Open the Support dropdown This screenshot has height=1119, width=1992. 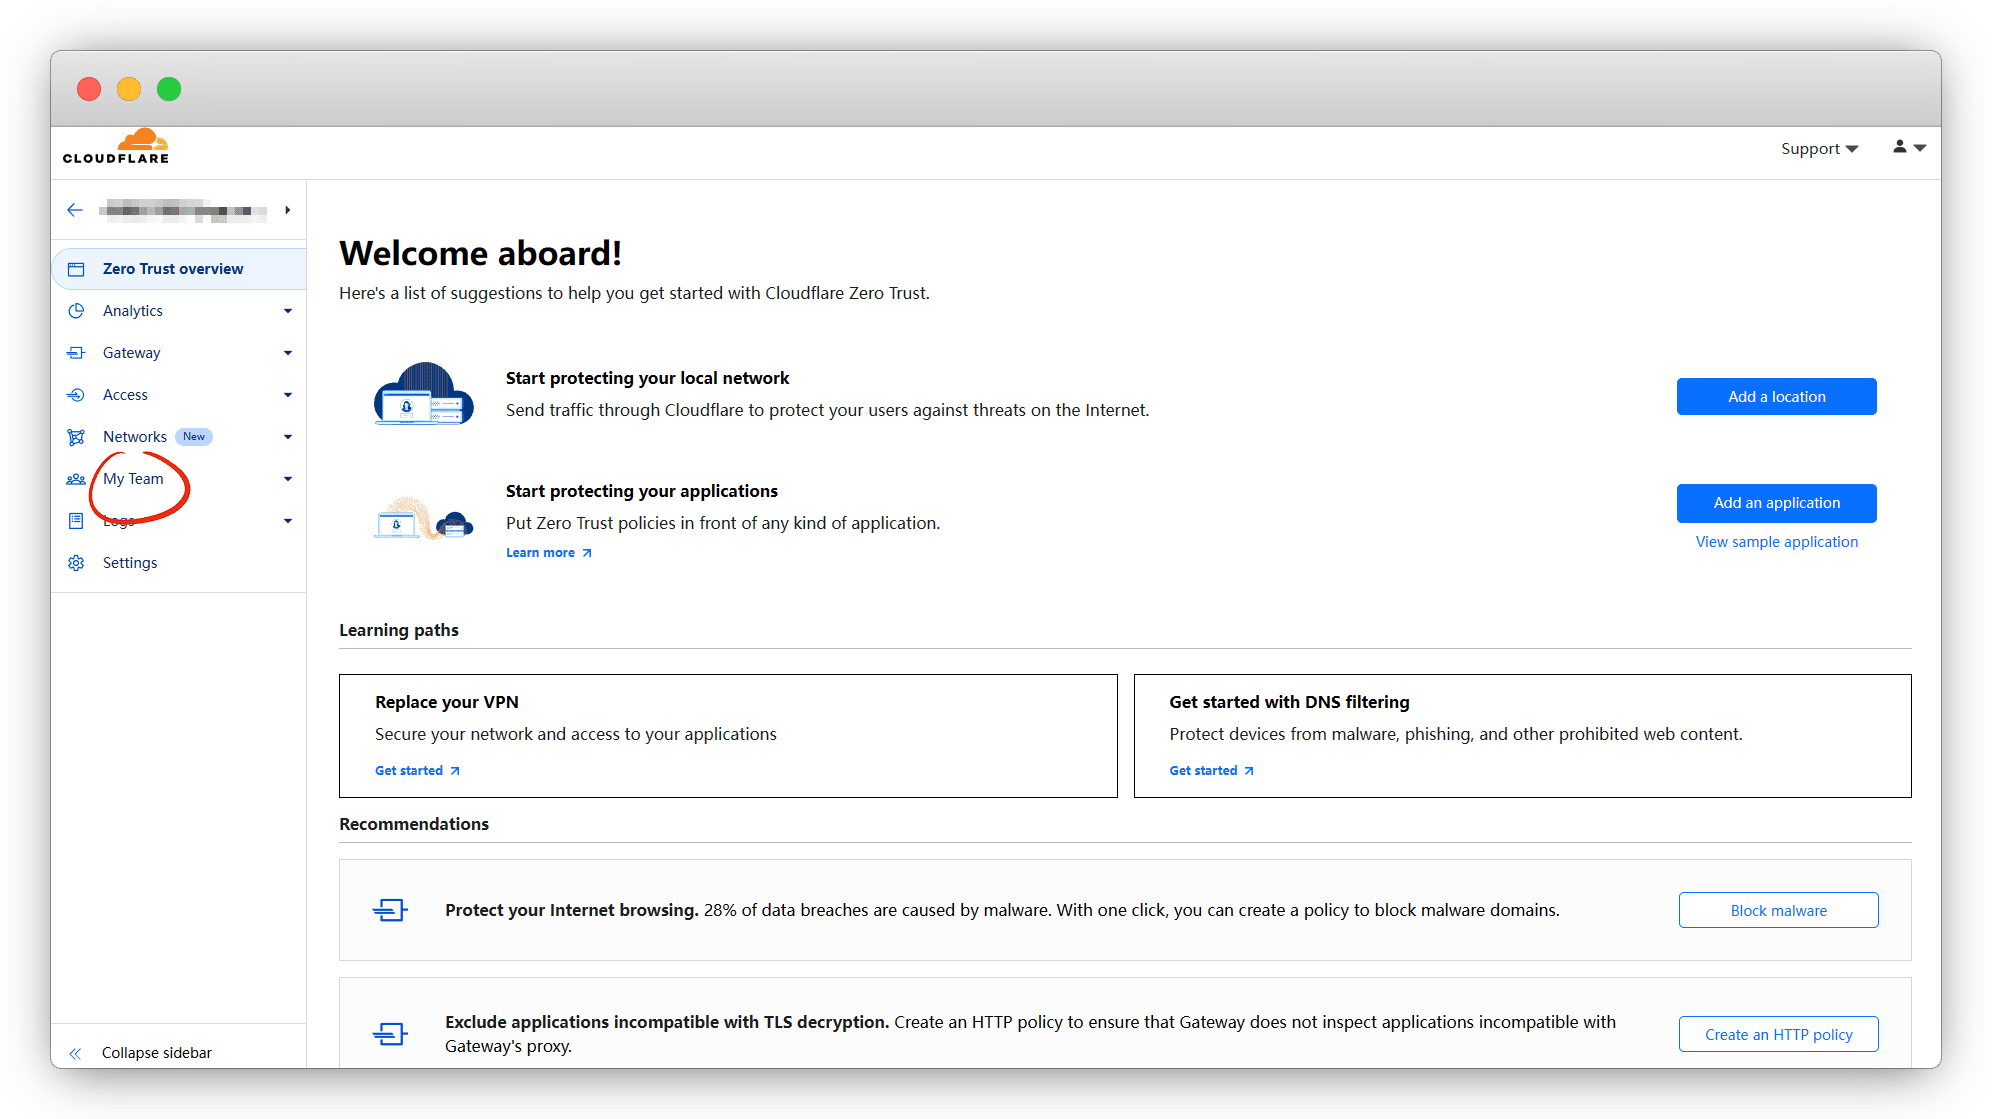[1818, 149]
